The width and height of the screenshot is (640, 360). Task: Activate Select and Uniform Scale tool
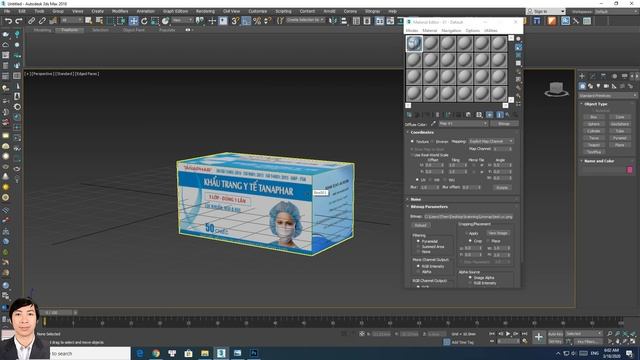point(155,21)
